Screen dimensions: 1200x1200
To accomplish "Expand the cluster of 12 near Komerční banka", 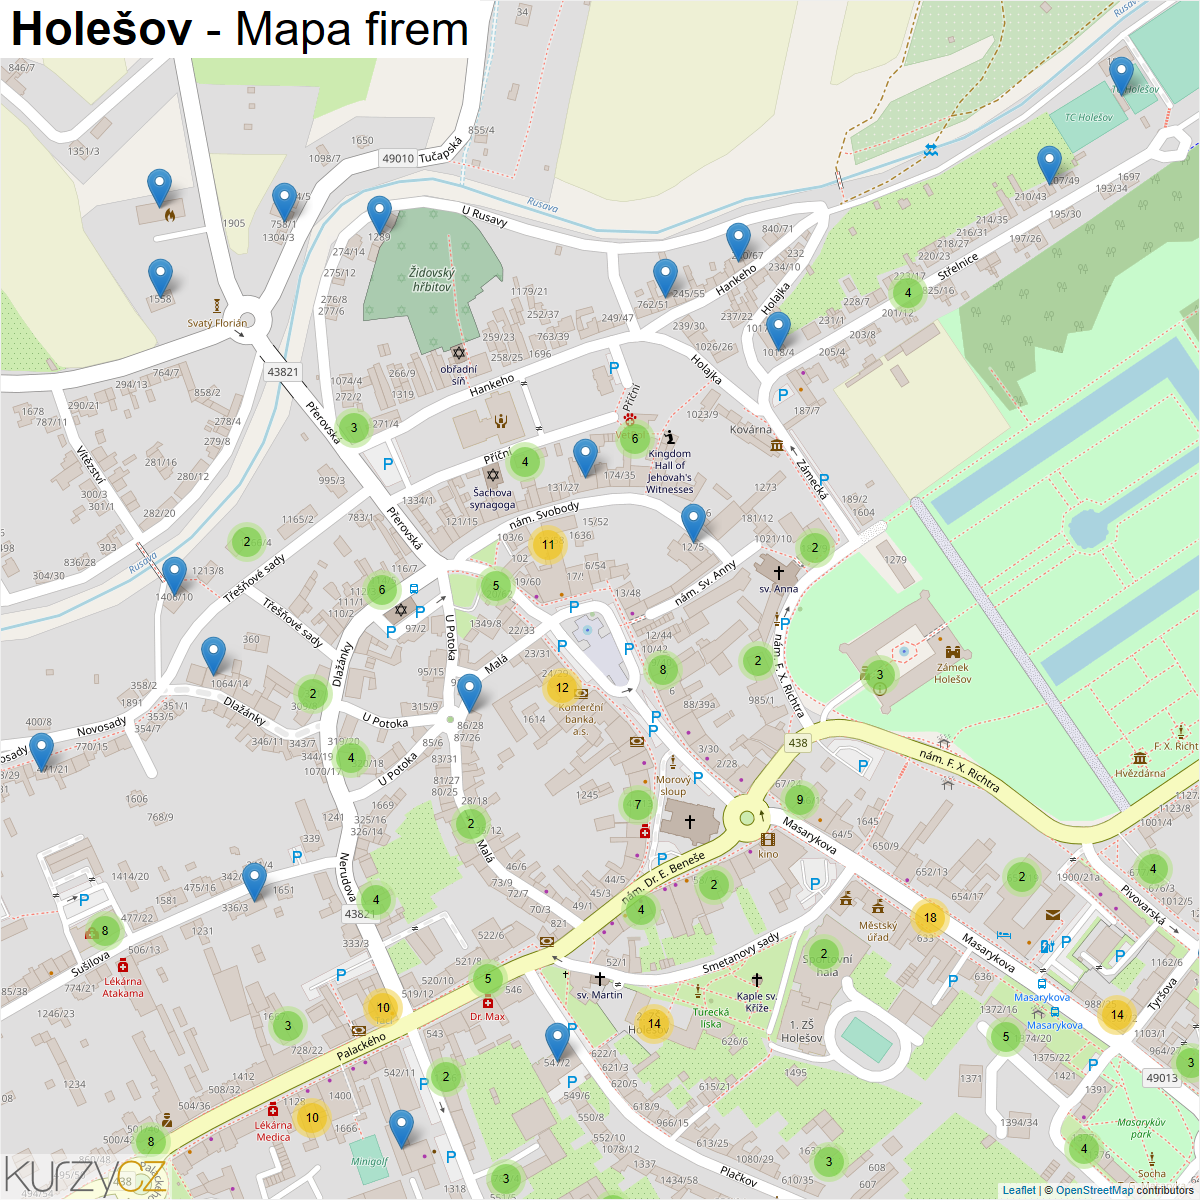I will (x=562, y=687).
